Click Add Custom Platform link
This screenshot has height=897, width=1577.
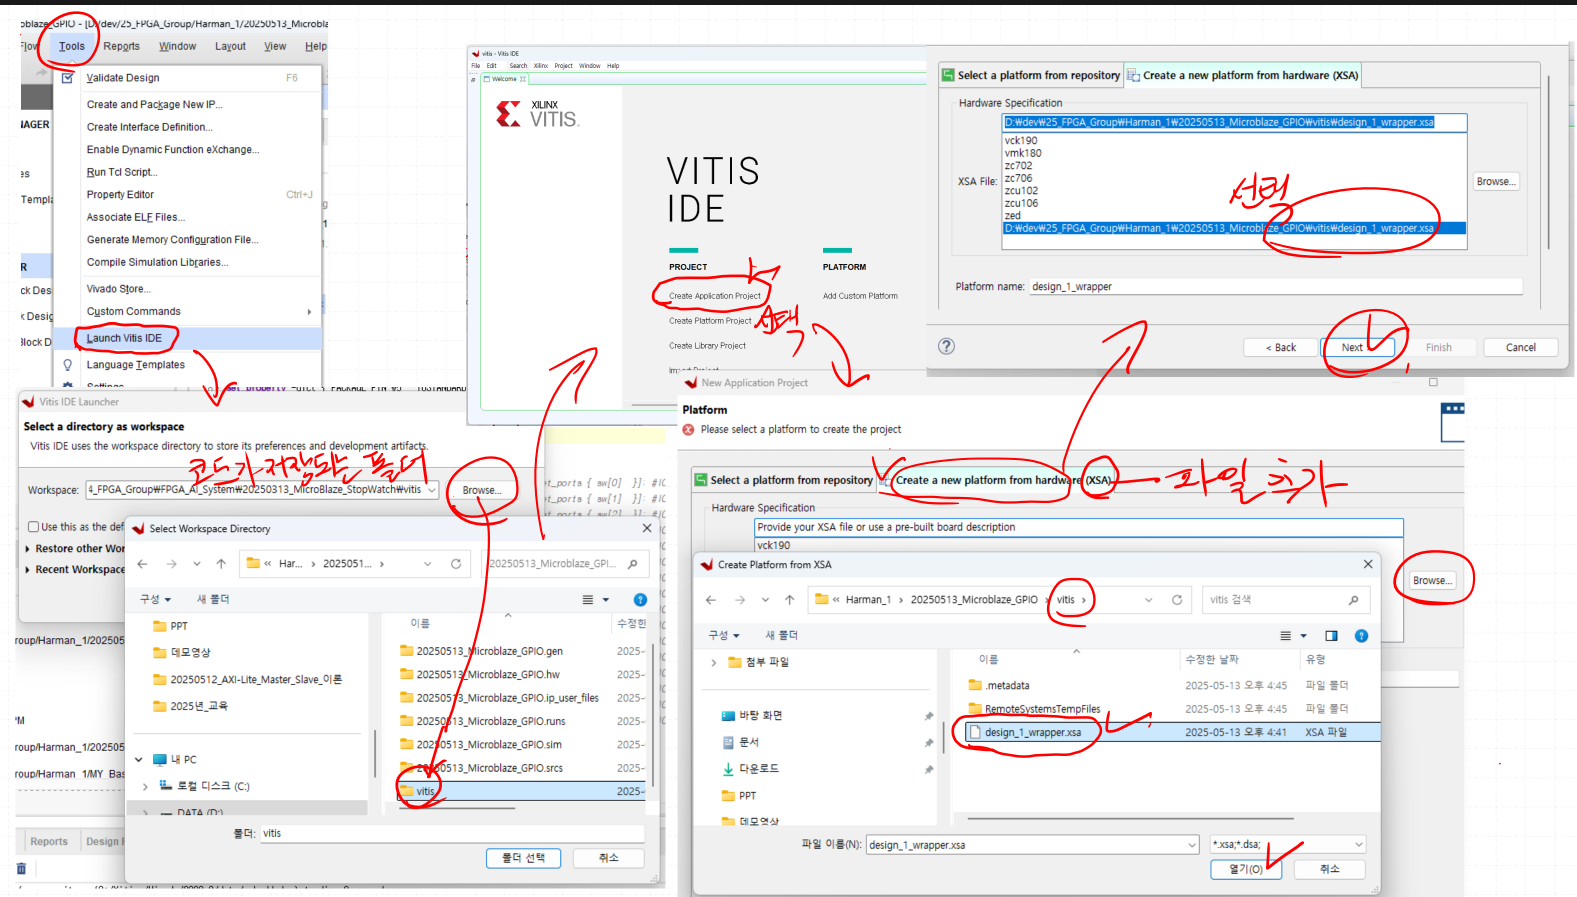pyautogui.click(x=860, y=296)
